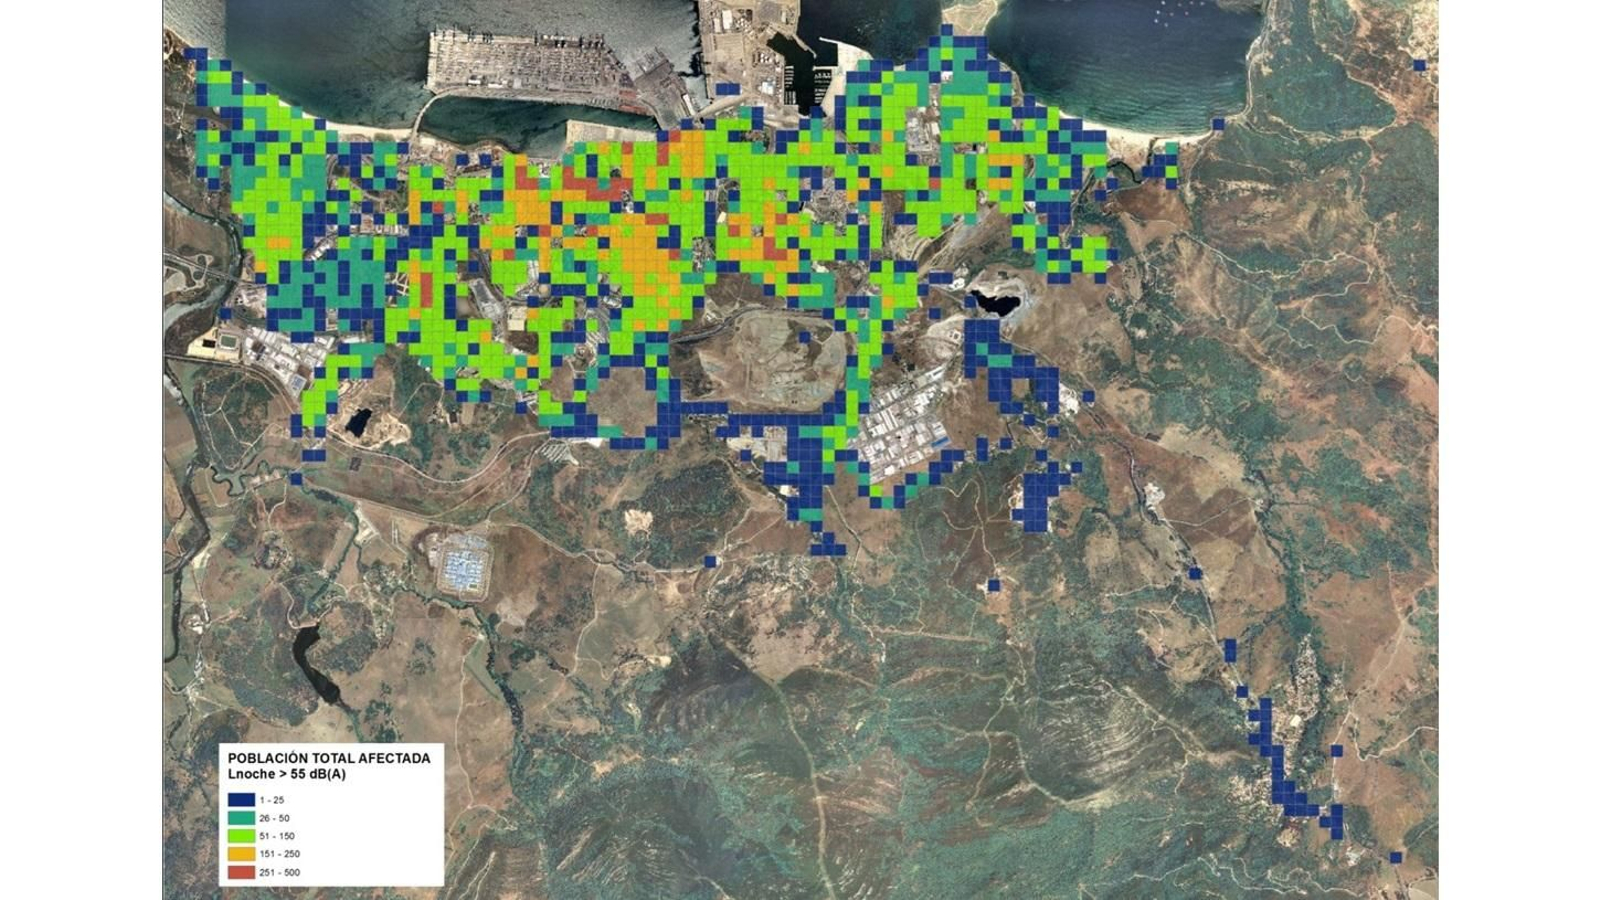Click the label '251 - 500' in the legend
The width and height of the screenshot is (1600, 900).
(280, 872)
